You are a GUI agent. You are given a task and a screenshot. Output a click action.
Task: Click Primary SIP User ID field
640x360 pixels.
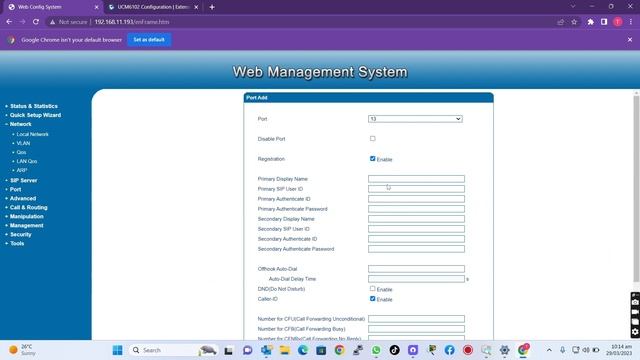[416, 189]
